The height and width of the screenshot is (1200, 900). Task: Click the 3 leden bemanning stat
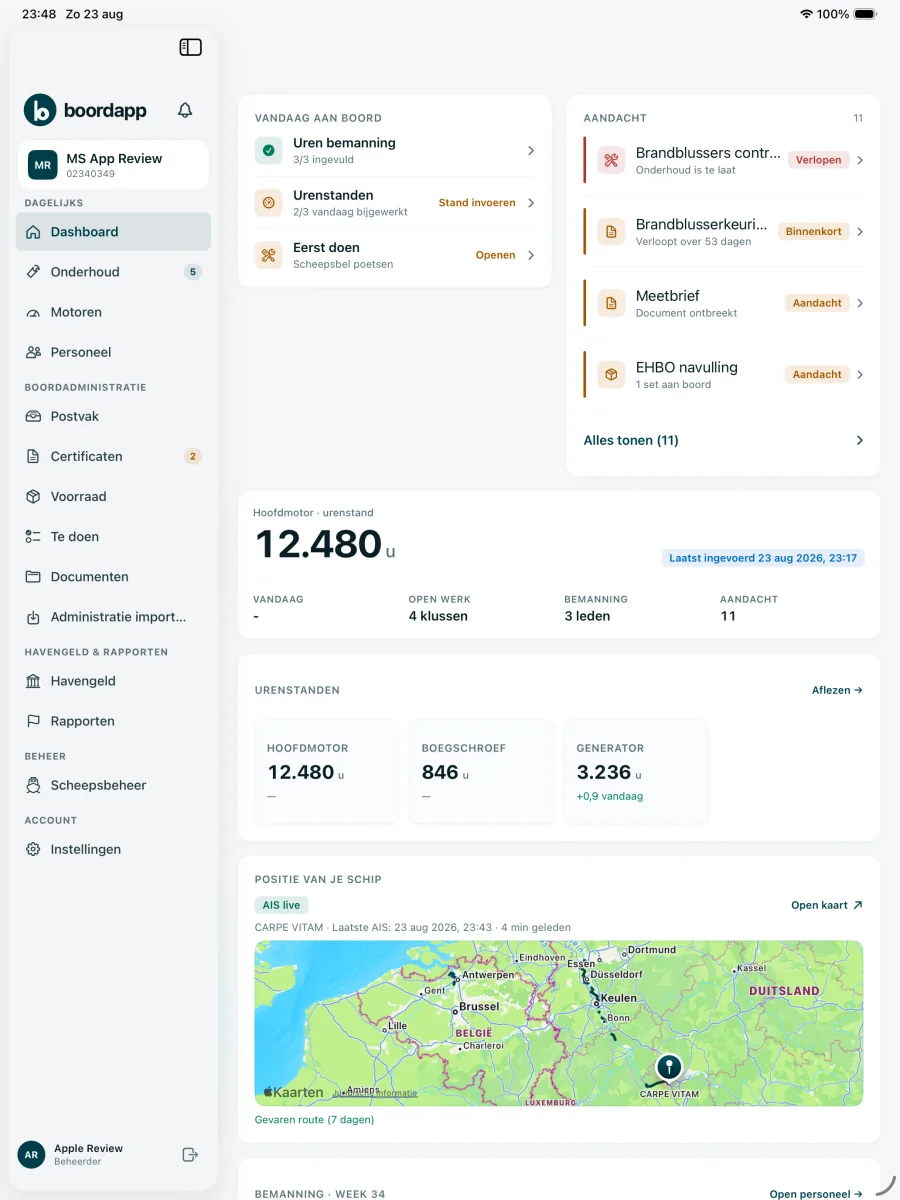[x=587, y=616]
